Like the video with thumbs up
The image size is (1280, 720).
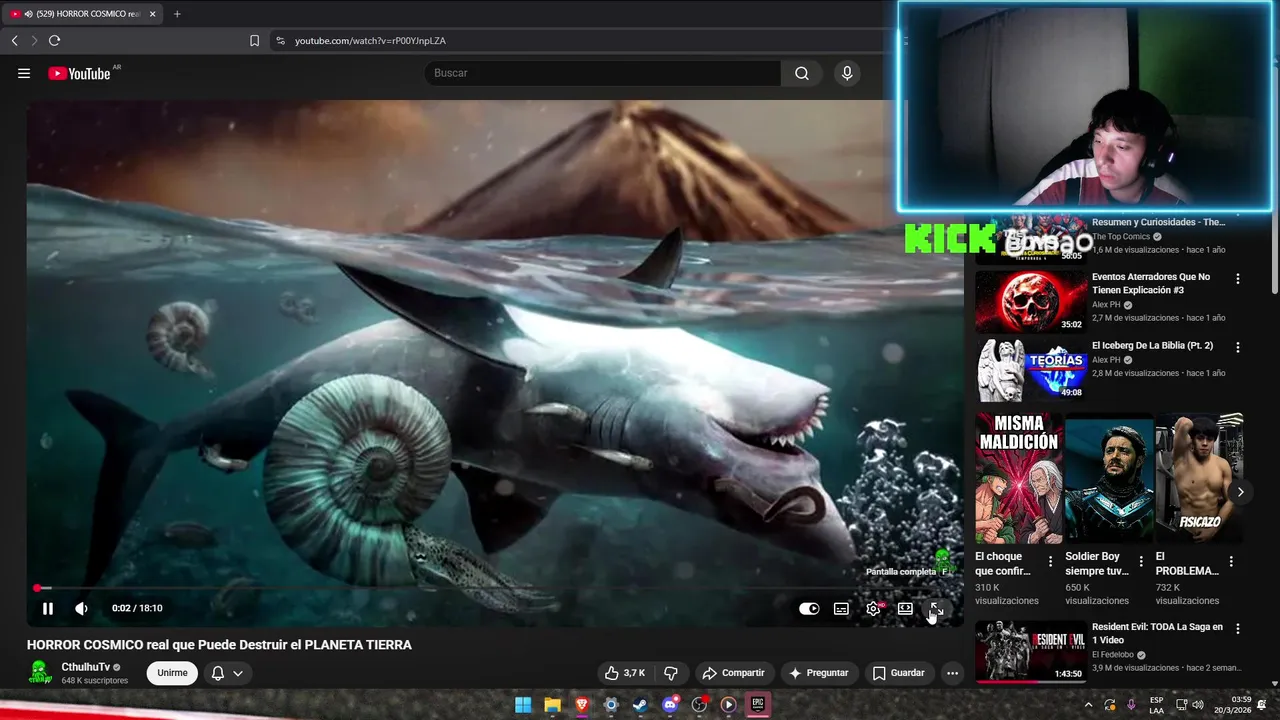tap(625, 673)
